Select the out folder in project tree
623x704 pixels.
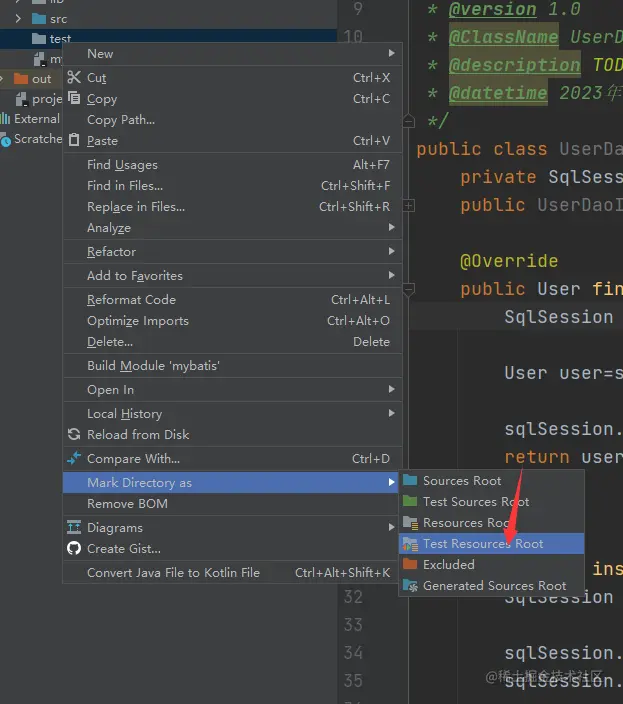(41, 79)
